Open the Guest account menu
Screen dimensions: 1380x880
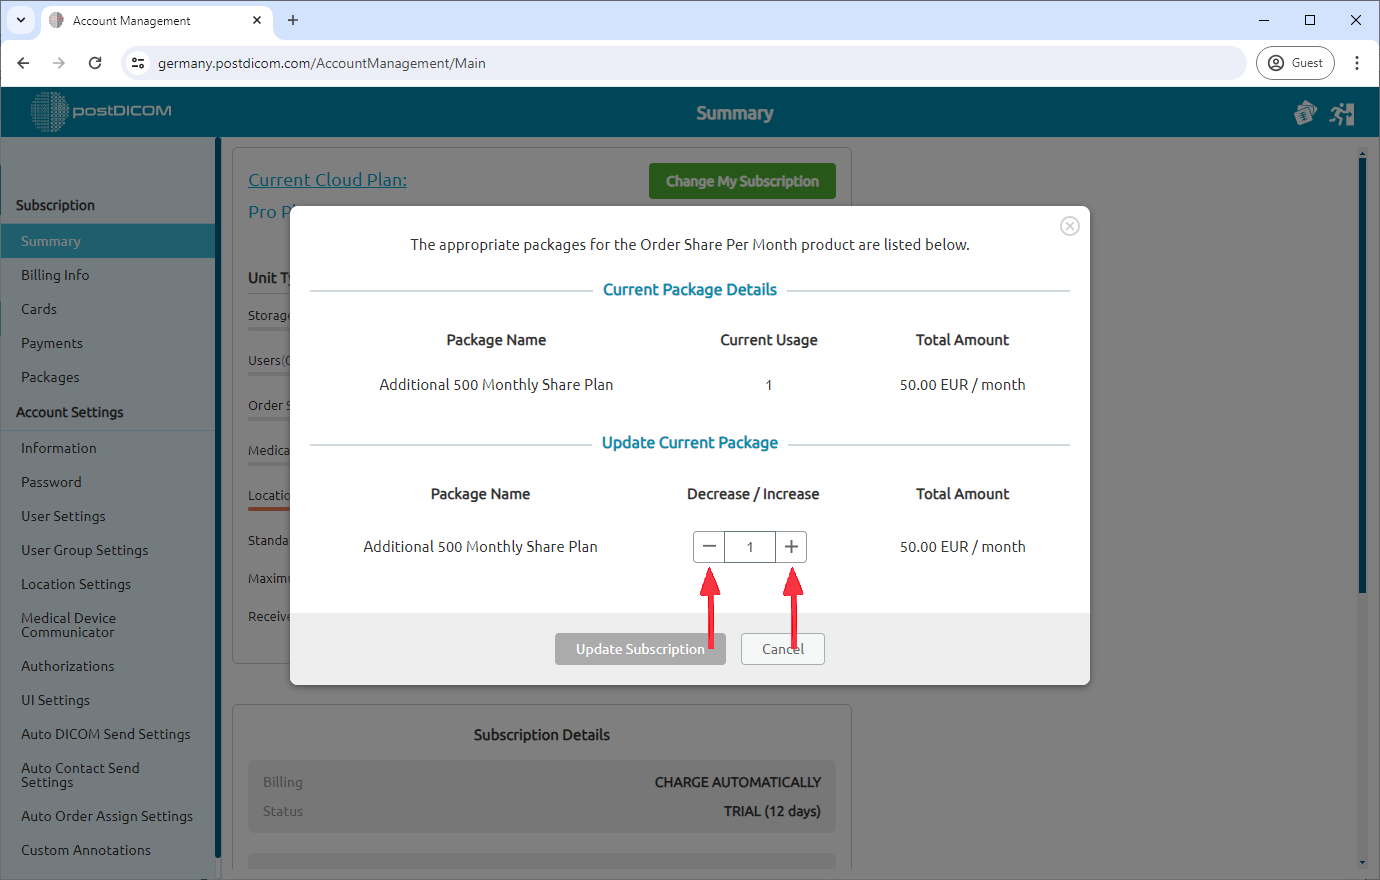(1295, 62)
